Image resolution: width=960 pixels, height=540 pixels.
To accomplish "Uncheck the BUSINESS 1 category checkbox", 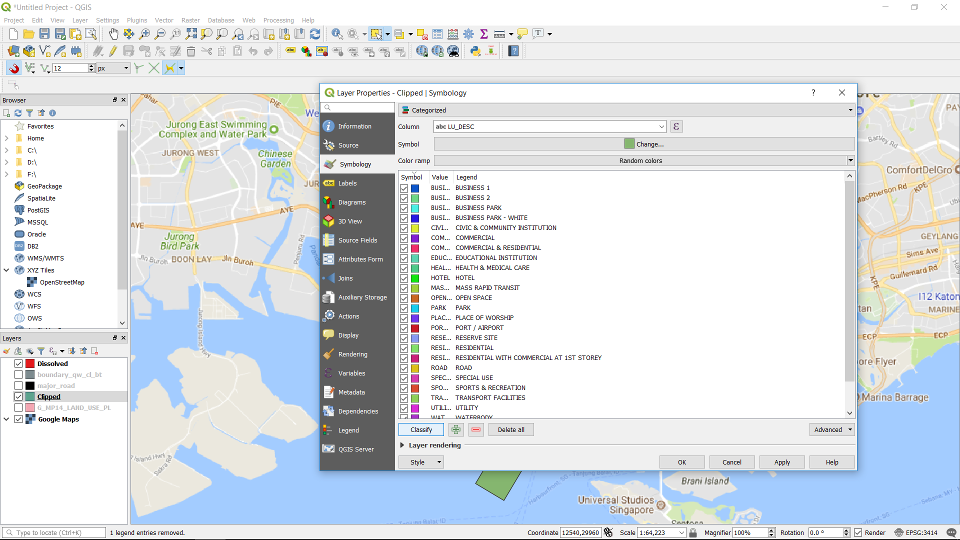I will coord(404,188).
